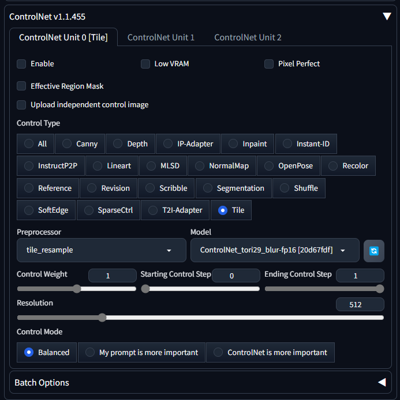
Task: Select the OpenPose control type
Action: (288, 166)
